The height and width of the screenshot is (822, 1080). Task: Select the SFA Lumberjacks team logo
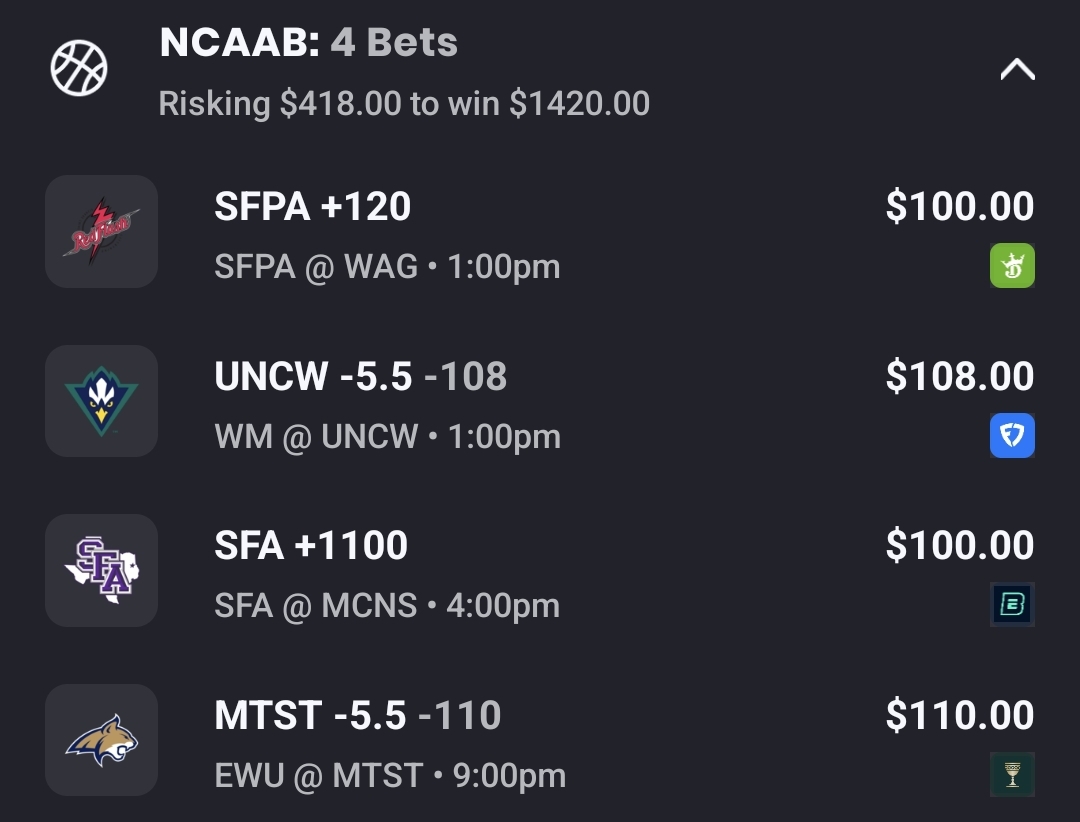(101, 571)
